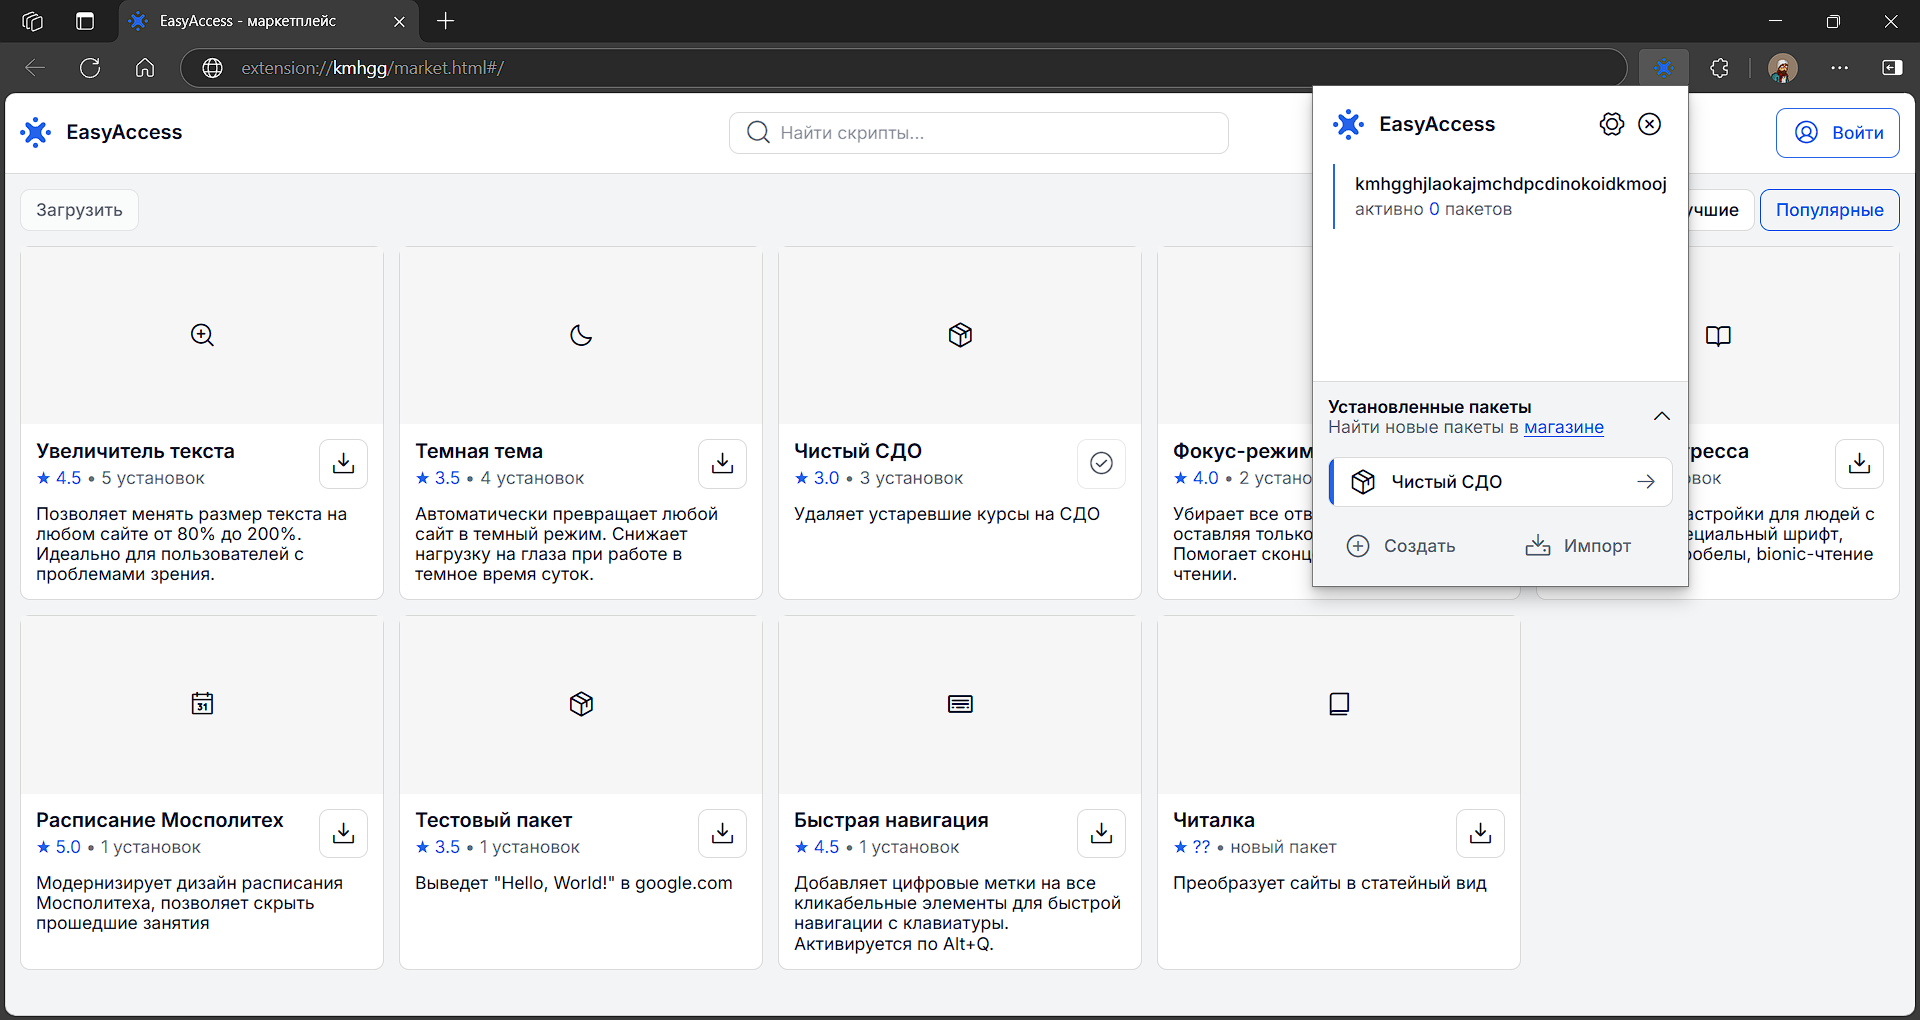The height and width of the screenshot is (1020, 1920).
Task: Click the keyboard icon on Быстрая навигация card
Action: tap(959, 703)
